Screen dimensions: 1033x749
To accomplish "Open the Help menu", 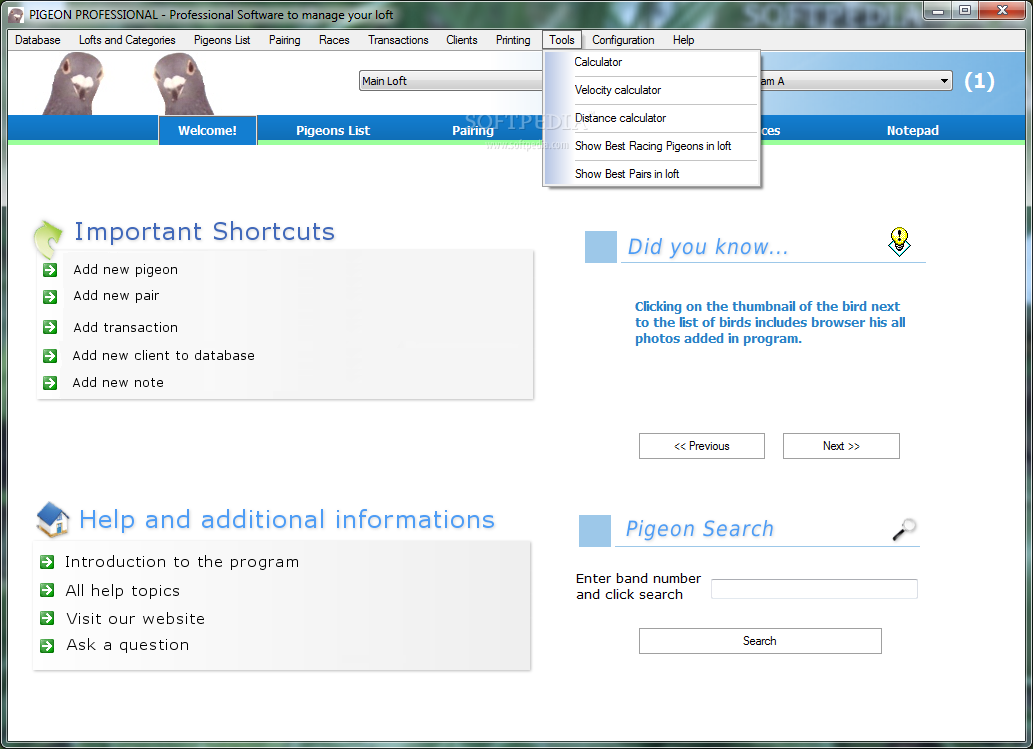I will tap(683, 40).
